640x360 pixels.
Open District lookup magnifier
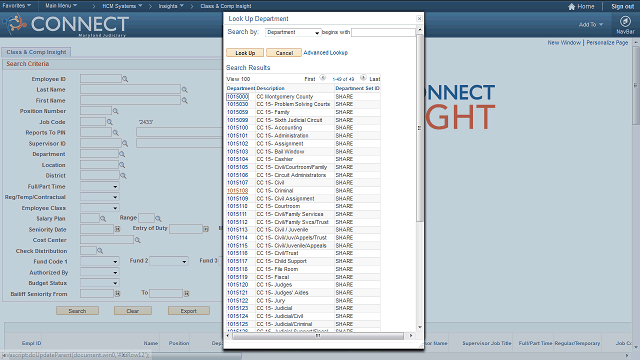click(123, 176)
